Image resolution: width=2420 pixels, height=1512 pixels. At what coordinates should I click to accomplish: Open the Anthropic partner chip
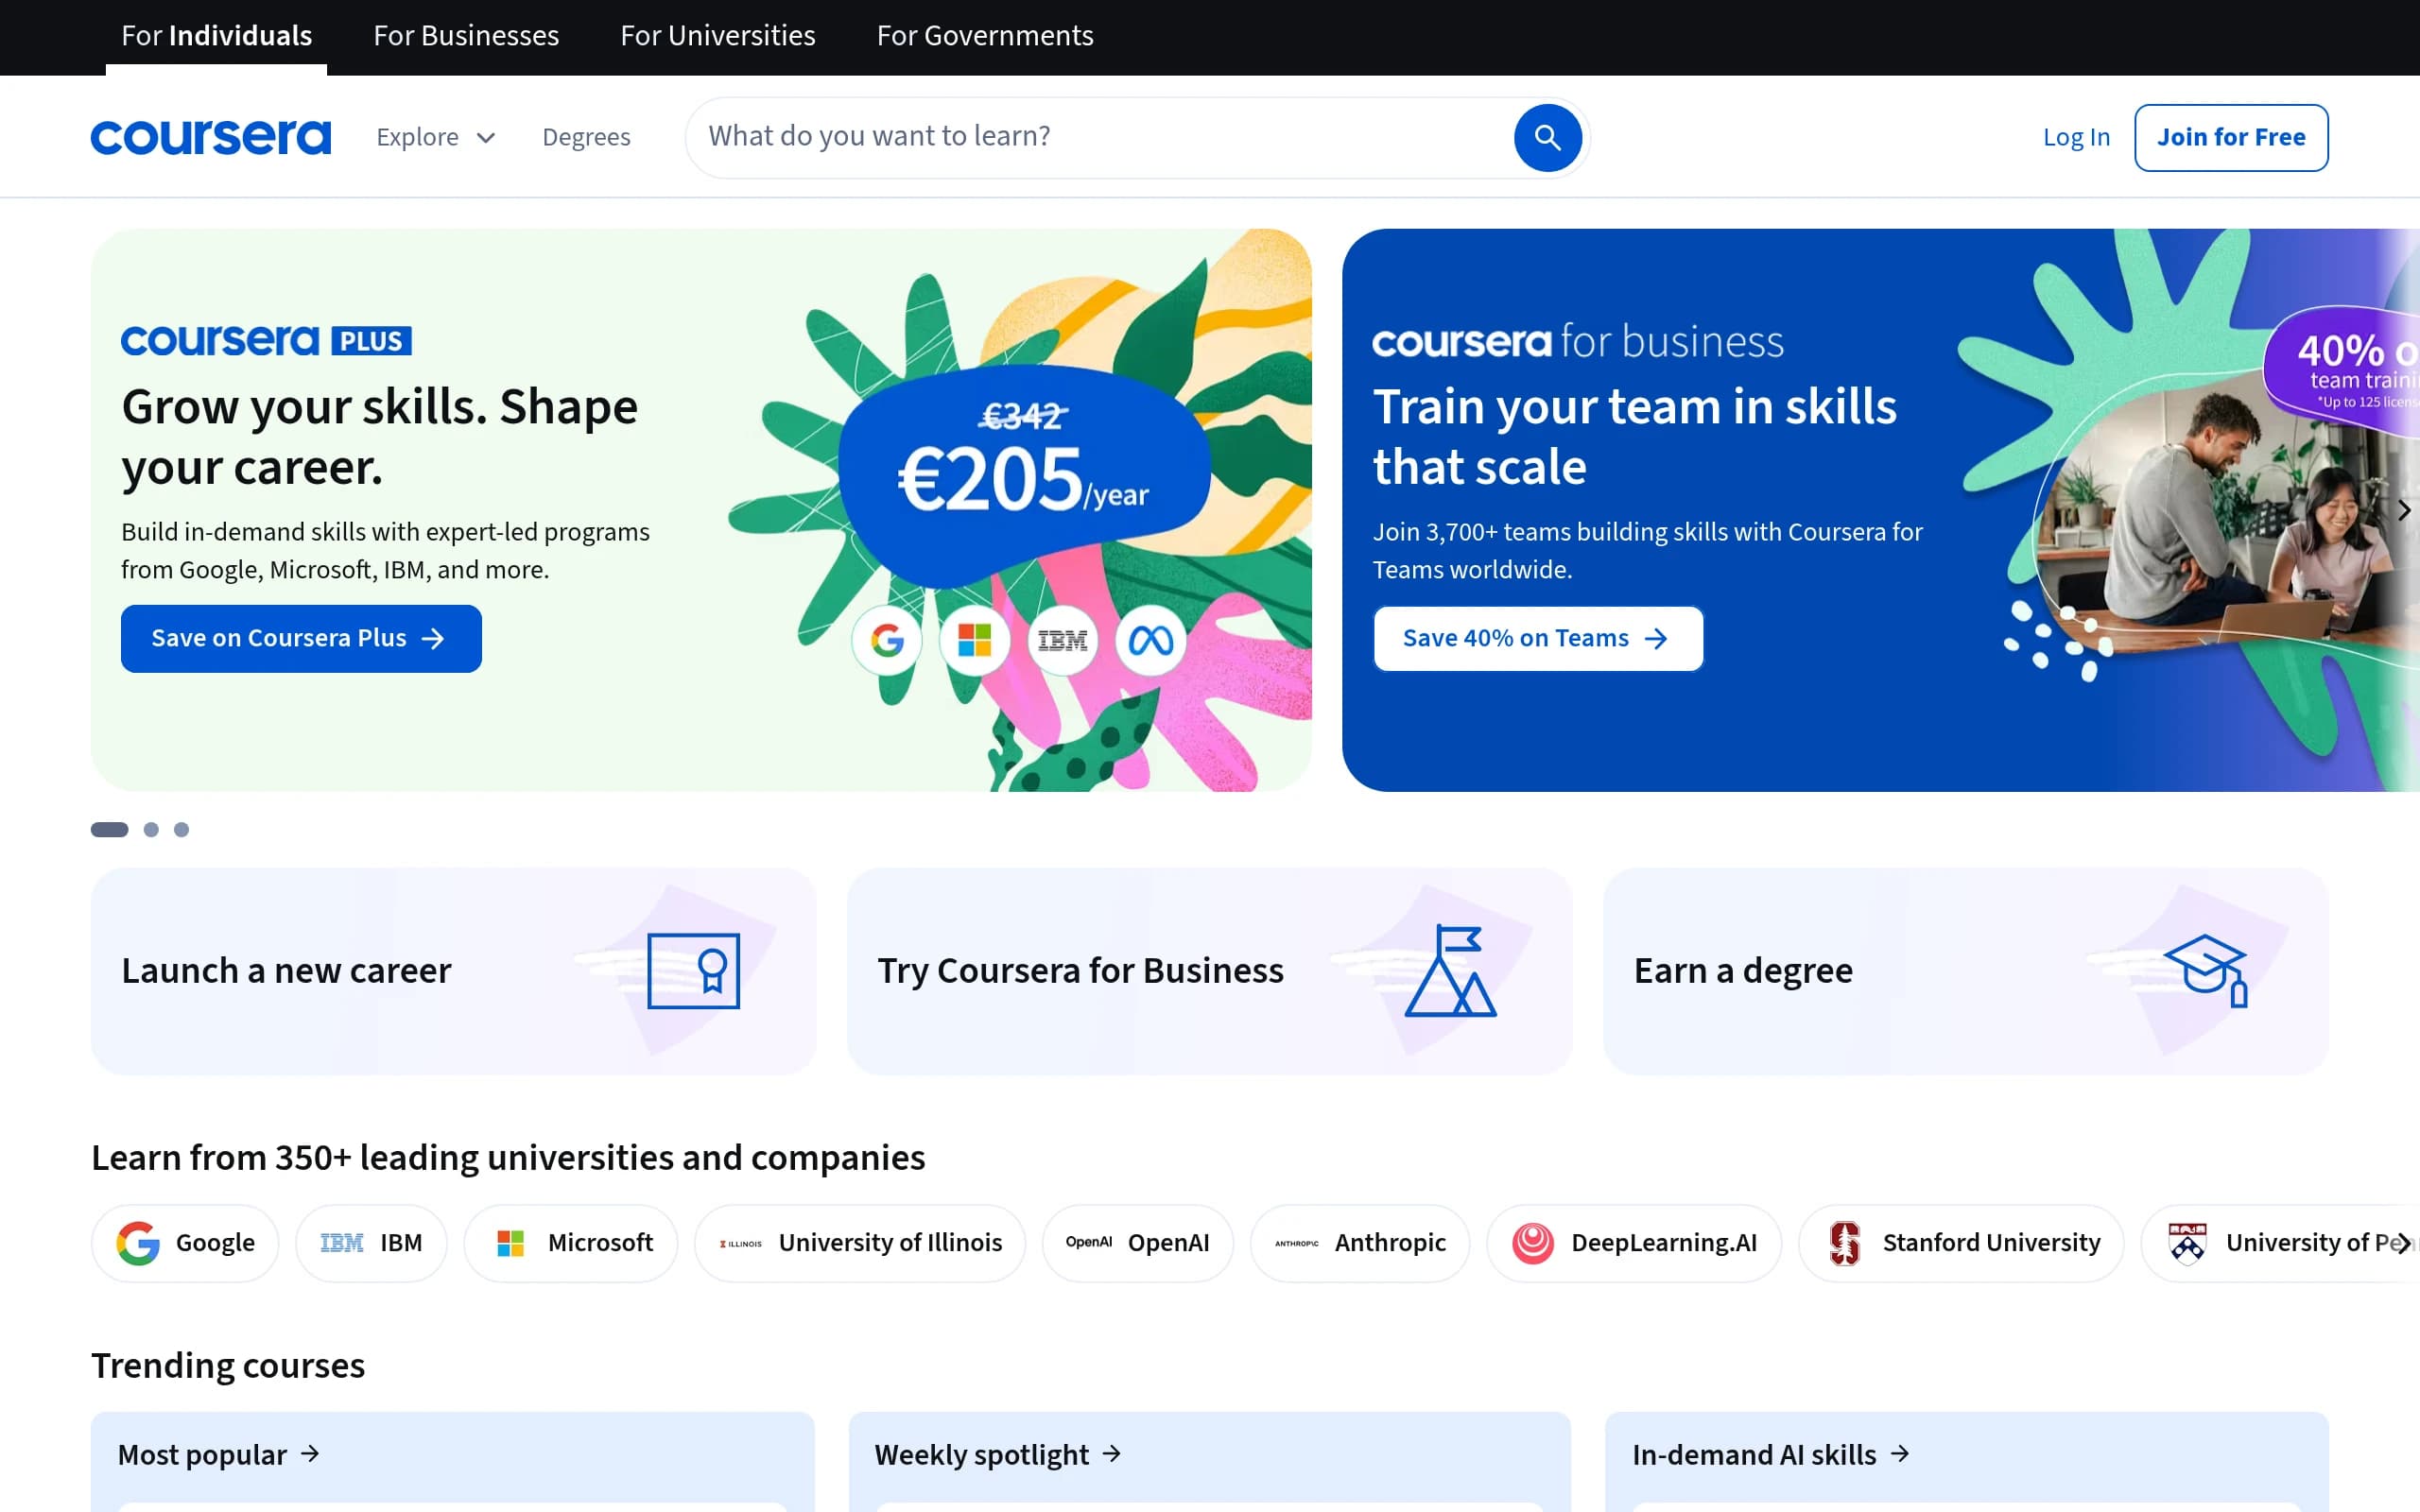[x=1360, y=1243]
